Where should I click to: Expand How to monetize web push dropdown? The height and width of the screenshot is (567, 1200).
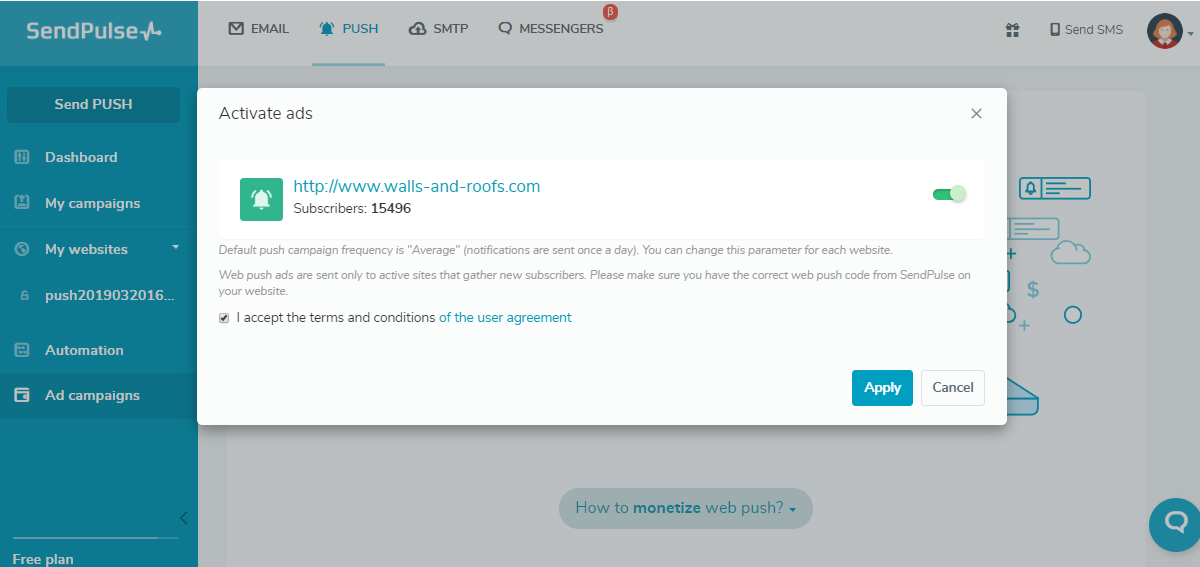point(686,508)
